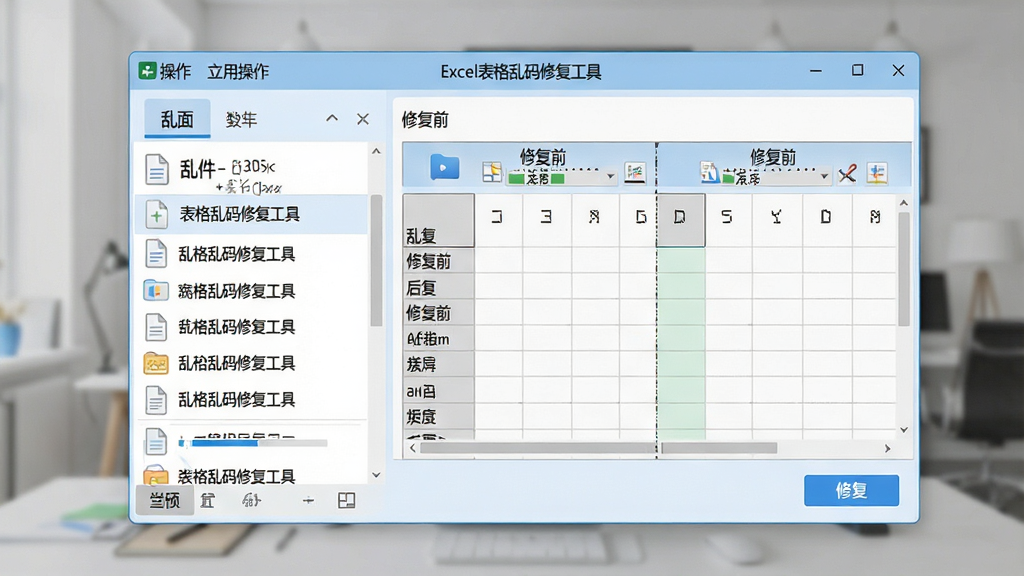Select the item with the green plus icon
Viewport: 1024px width, 576px height.
tap(251, 214)
